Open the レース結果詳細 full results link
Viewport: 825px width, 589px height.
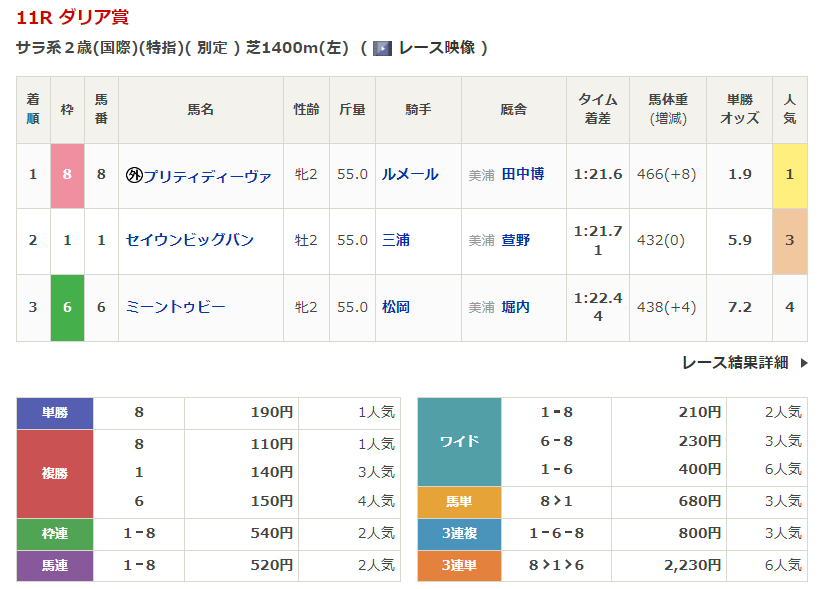735,363
